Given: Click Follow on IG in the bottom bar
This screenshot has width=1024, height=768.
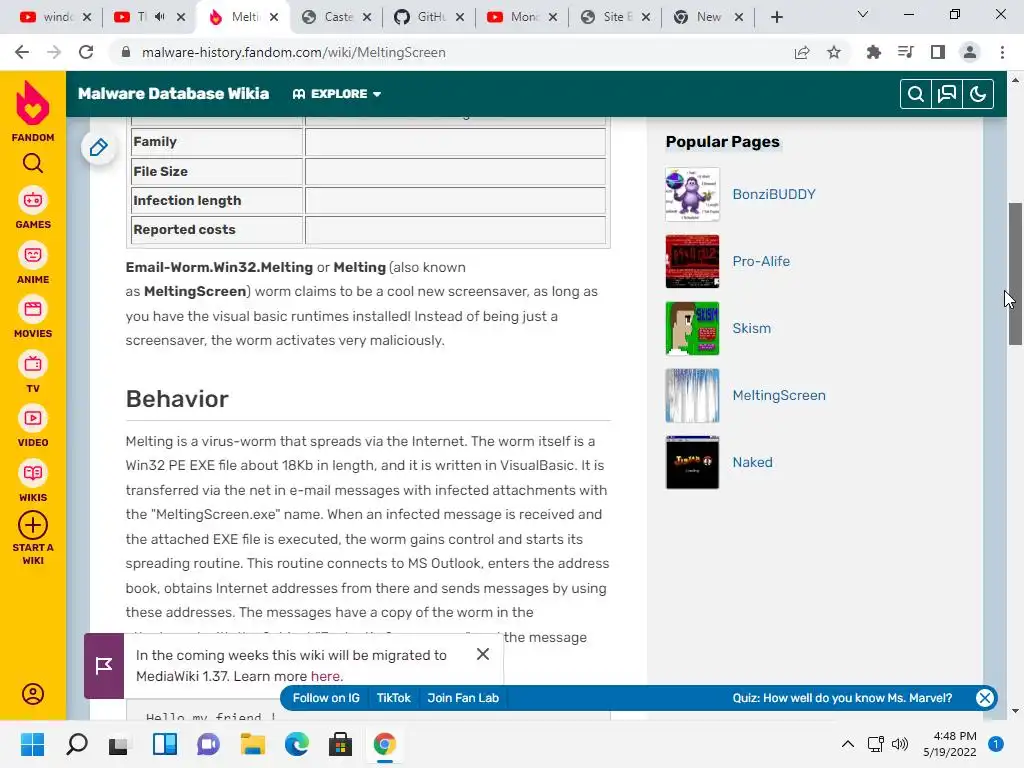Looking at the screenshot, I should tap(326, 697).
